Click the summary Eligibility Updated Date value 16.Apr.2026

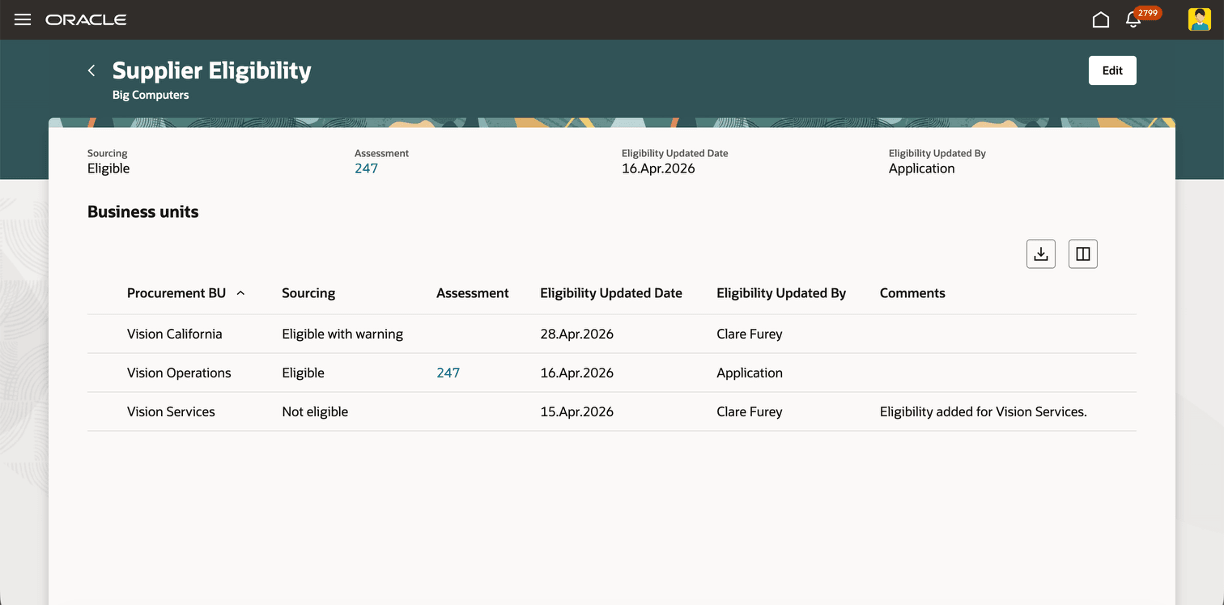[x=658, y=168]
